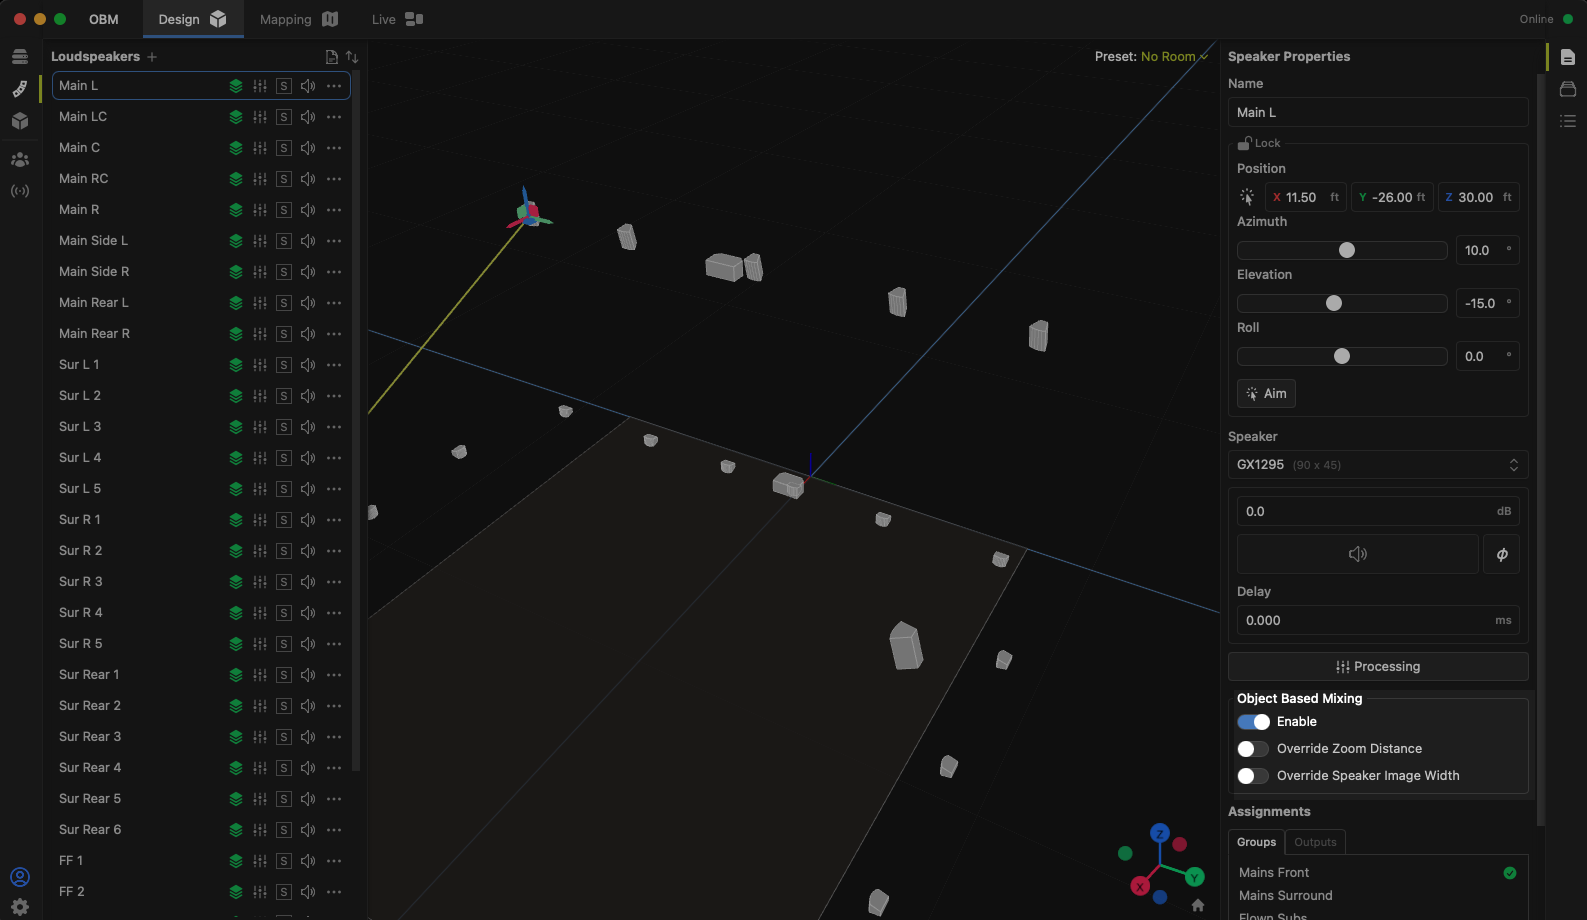Click the sort loudspeakers arrows icon

pos(352,57)
